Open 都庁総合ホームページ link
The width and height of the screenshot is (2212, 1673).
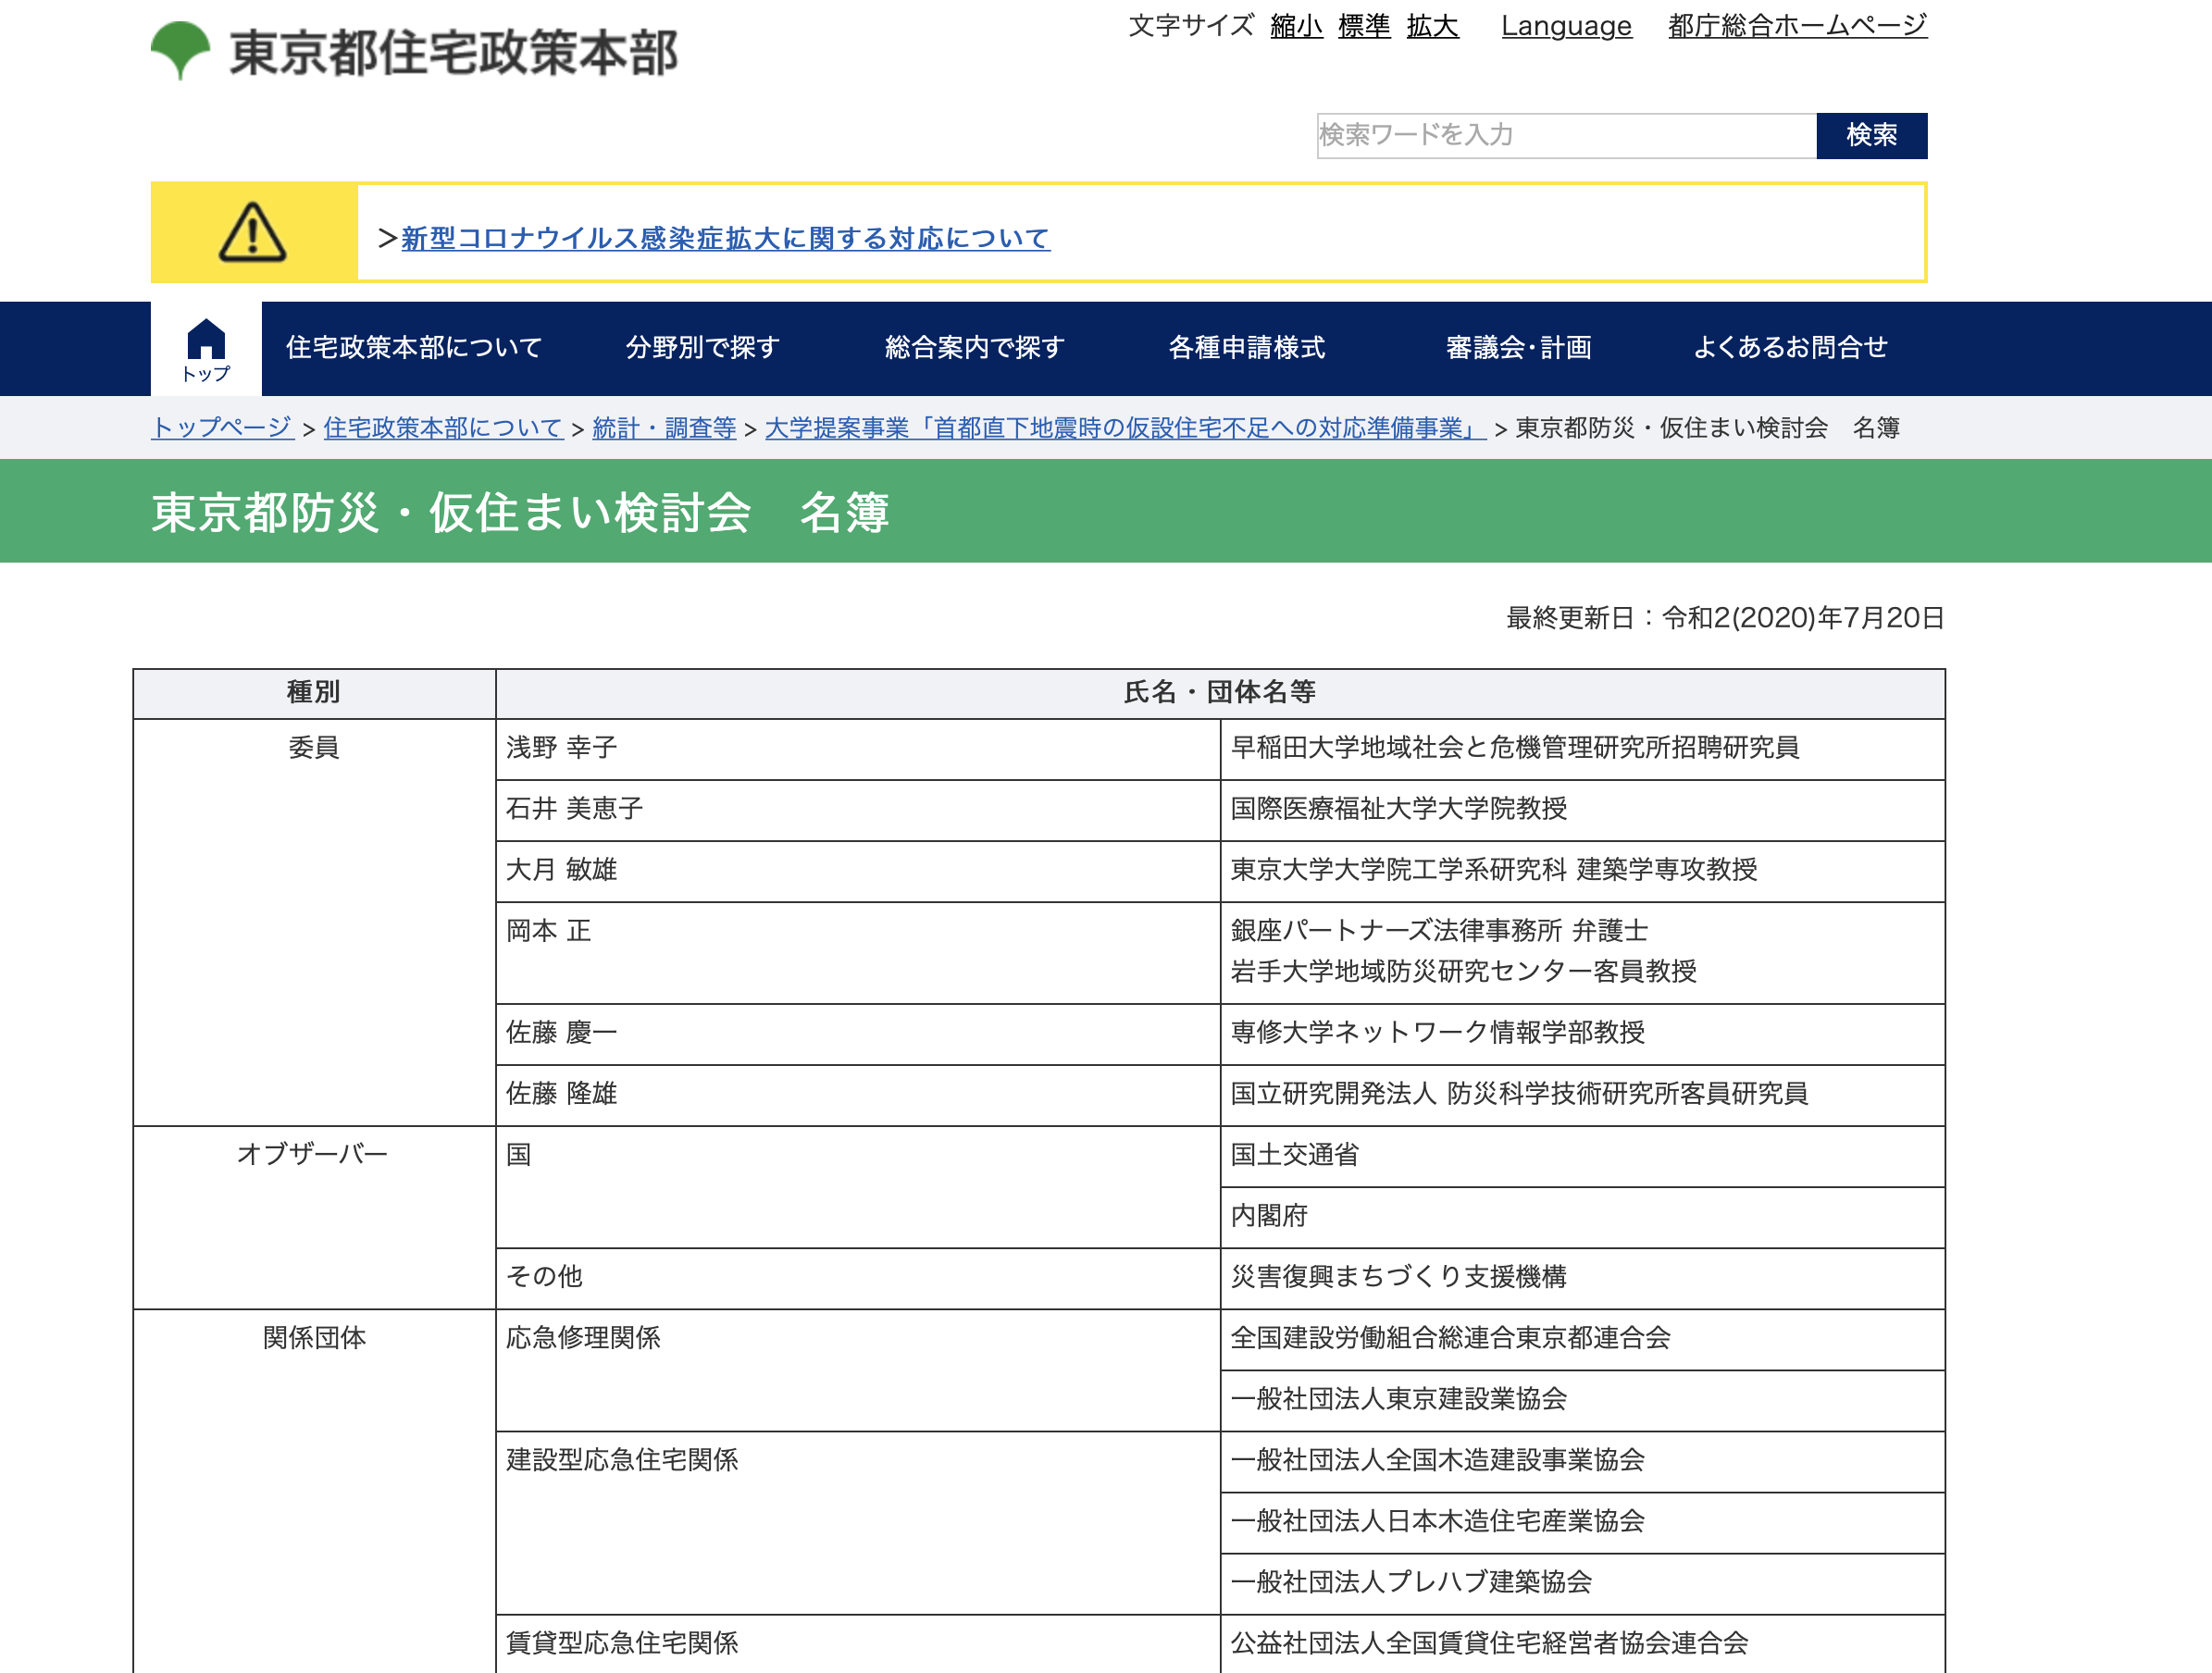[1797, 26]
